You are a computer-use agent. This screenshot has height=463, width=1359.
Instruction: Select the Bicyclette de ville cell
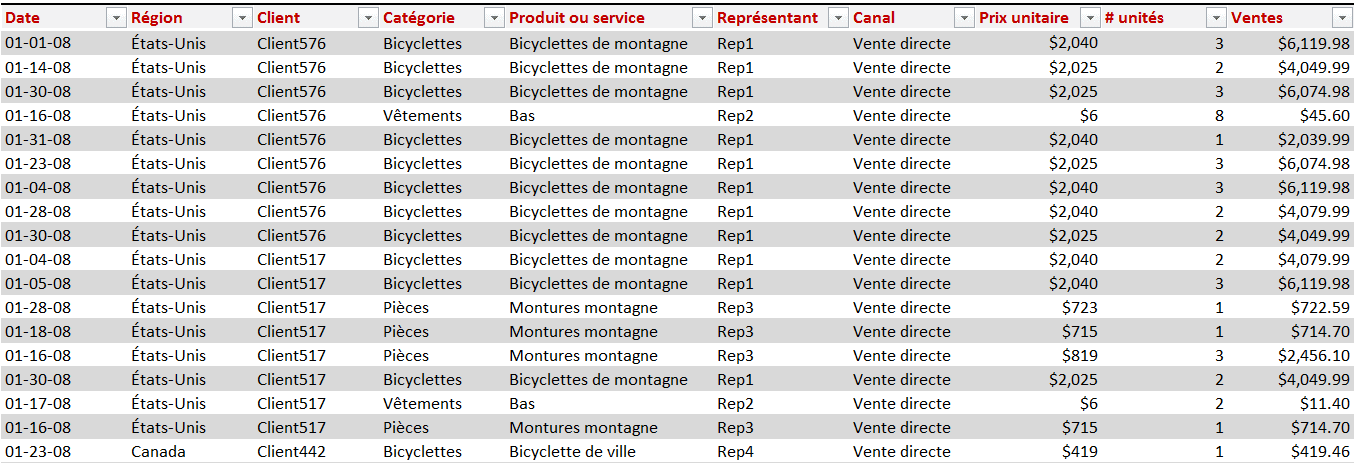tap(572, 451)
